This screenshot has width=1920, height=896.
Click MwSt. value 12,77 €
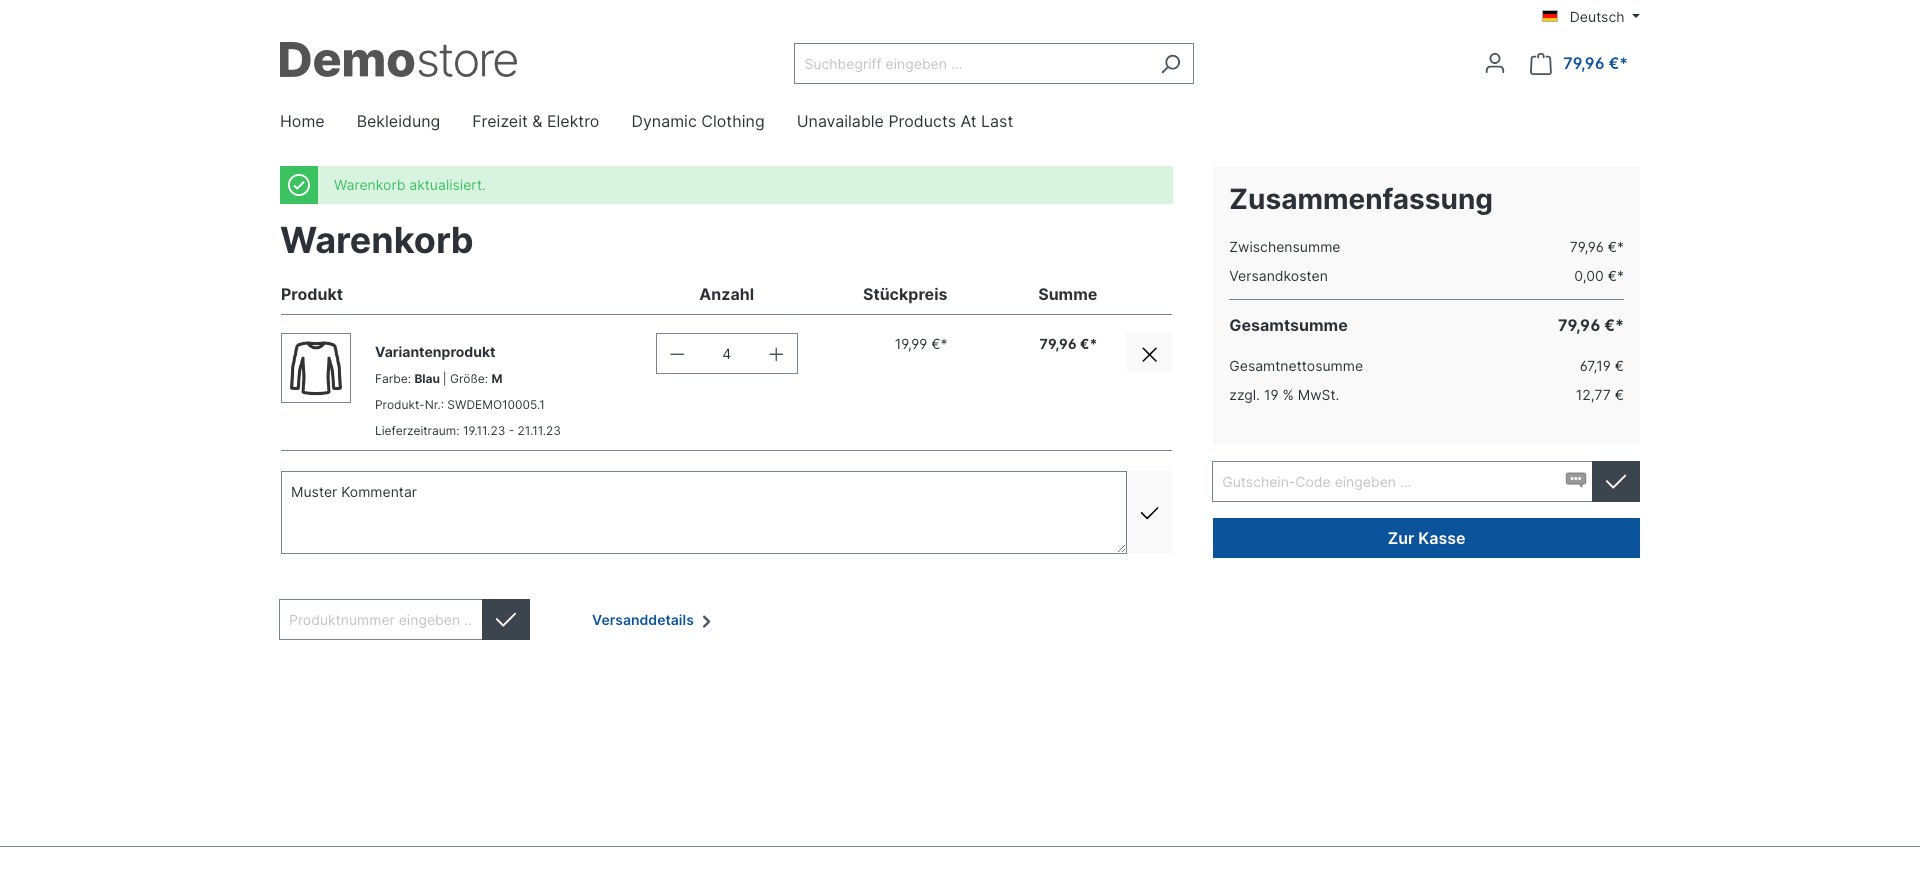click(1600, 395)
